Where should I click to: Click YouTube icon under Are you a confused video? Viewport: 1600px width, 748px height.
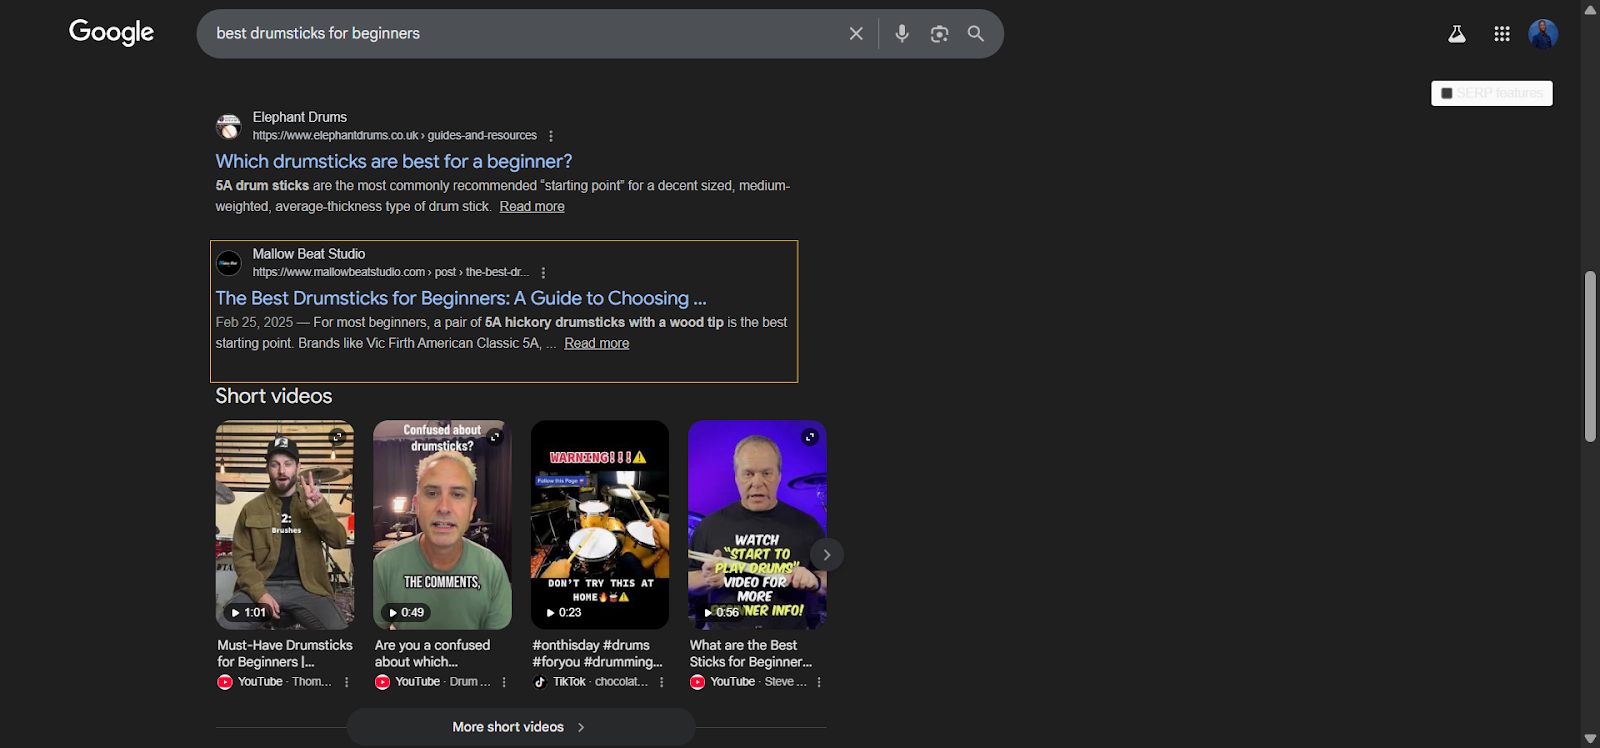382,682
